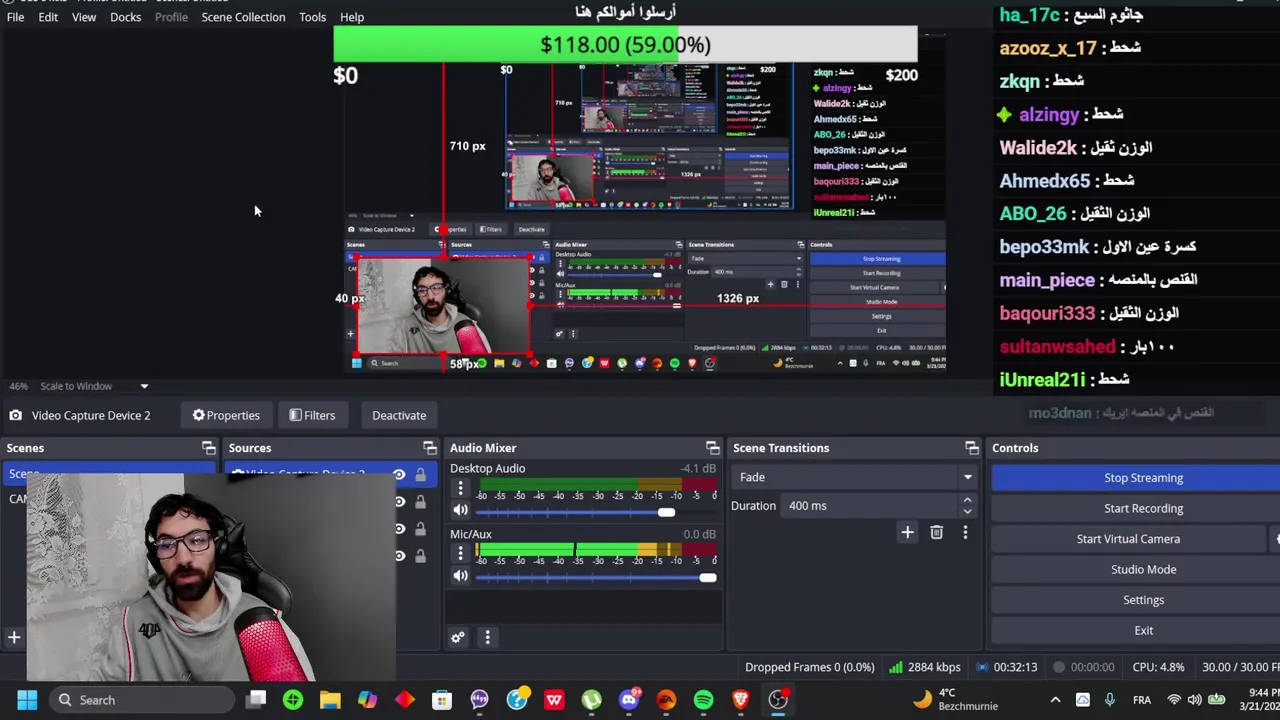Open the Edit menu
The image size is (1280, 720).
pos(48,17)
